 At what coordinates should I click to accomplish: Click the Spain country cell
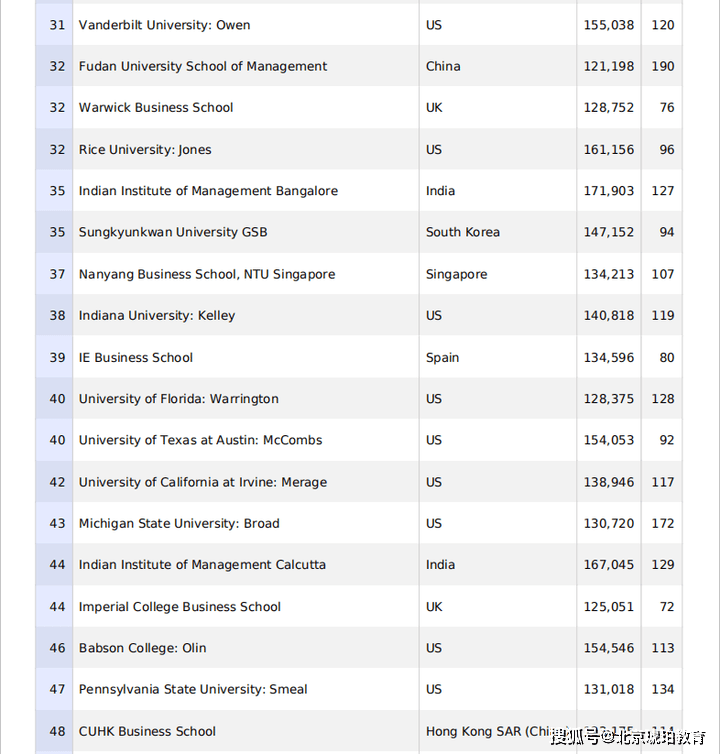tap(442, 358)
